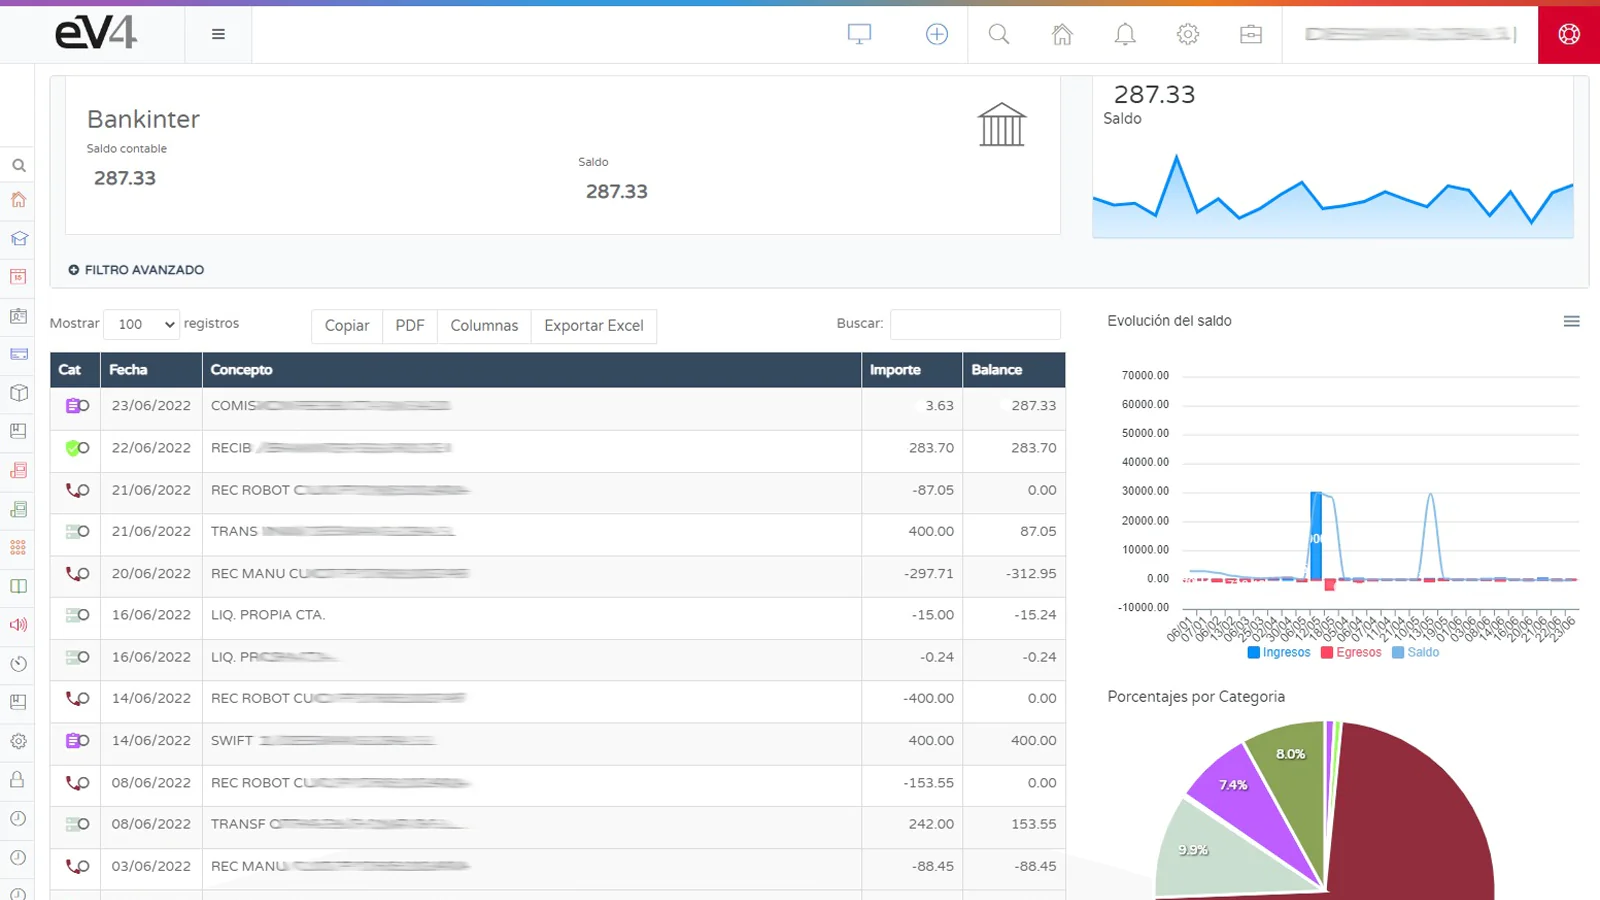
Task: Click the 242.00 importe value
Action: (931, 825)
